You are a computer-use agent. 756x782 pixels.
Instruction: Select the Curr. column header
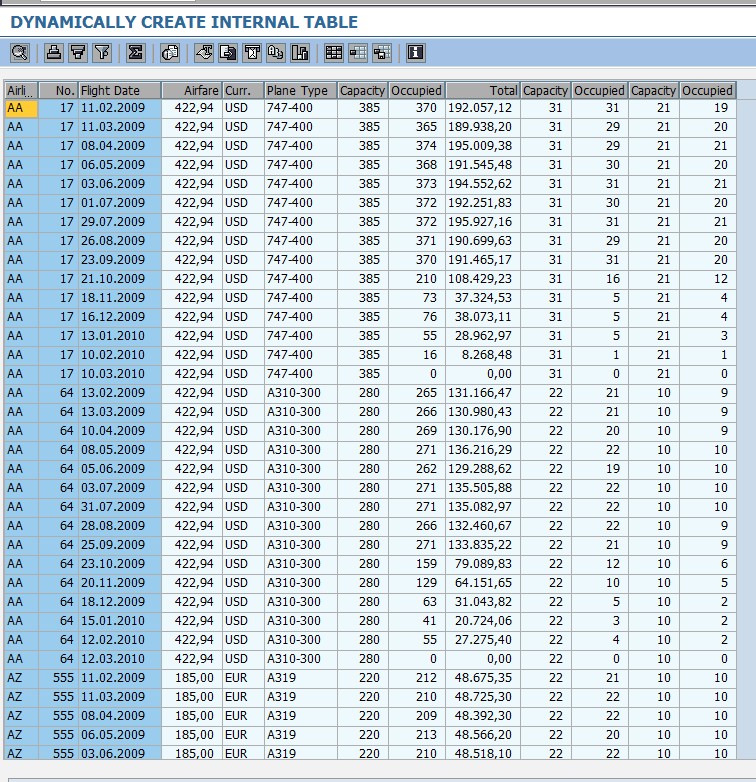(243, 91)
